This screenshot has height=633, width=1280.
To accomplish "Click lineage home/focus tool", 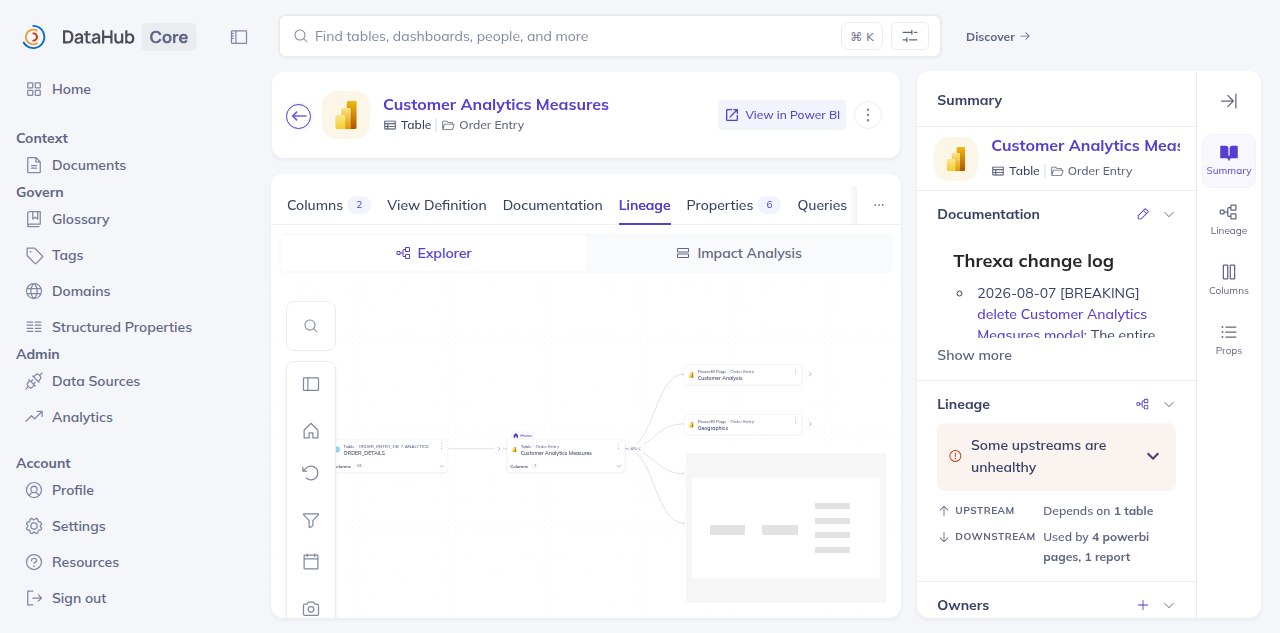I will (311, 431).
